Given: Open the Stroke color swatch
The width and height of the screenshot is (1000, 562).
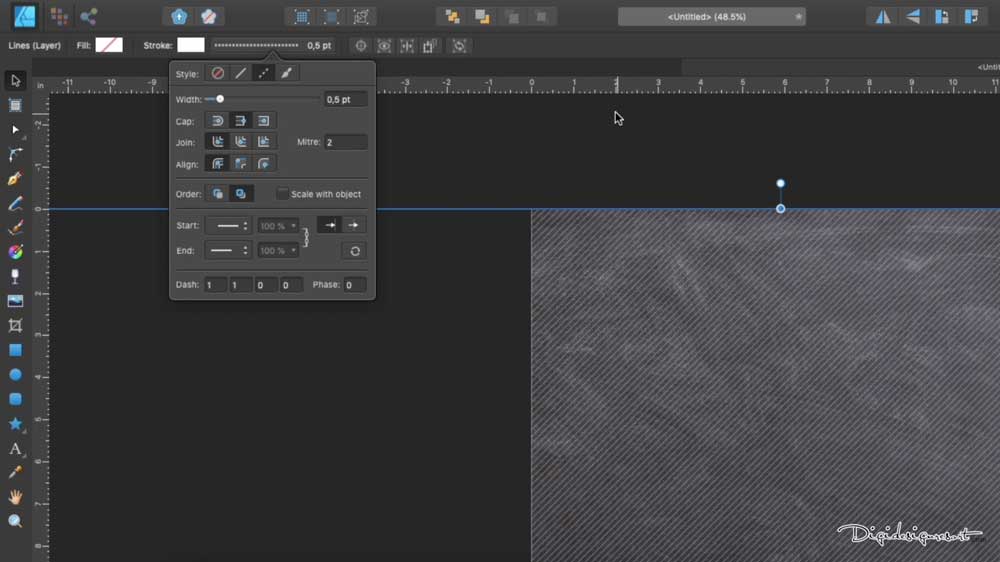Looking at the screenshot, I should pos(191,45).
